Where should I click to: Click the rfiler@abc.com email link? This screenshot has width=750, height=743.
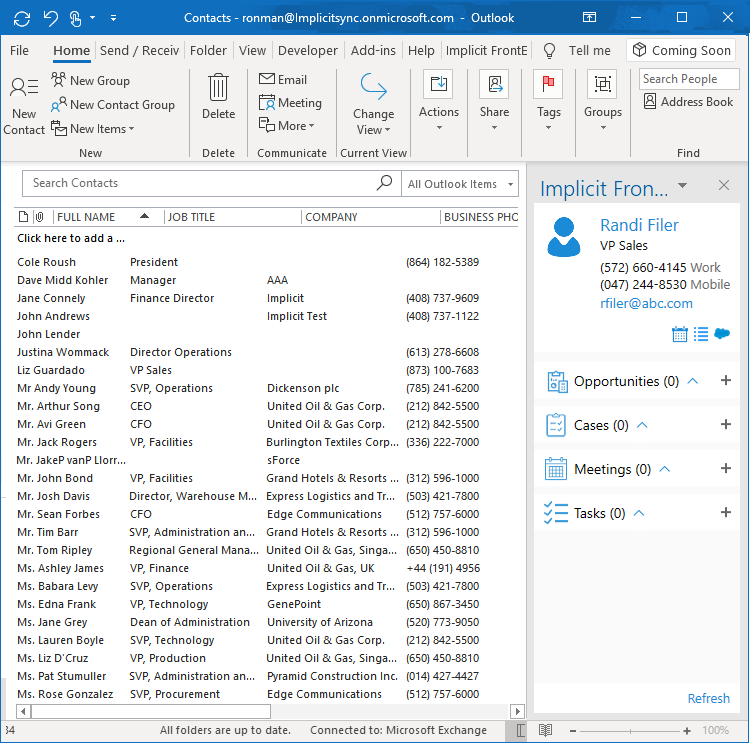[x=646, y=303]
